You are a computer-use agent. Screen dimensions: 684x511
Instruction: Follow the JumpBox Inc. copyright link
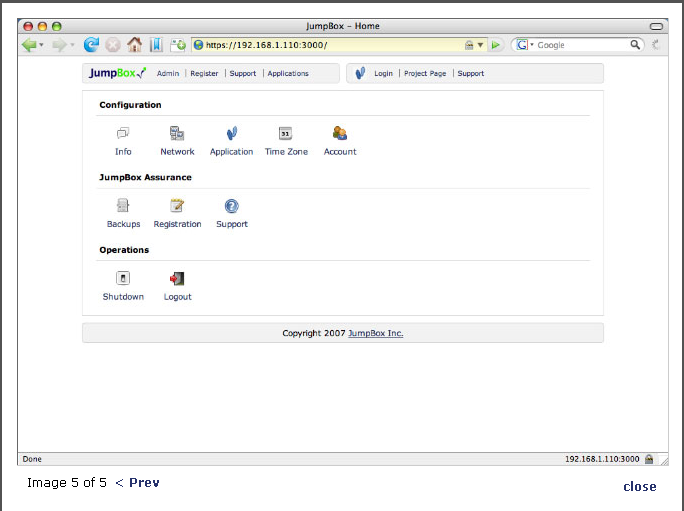(376, 333)
